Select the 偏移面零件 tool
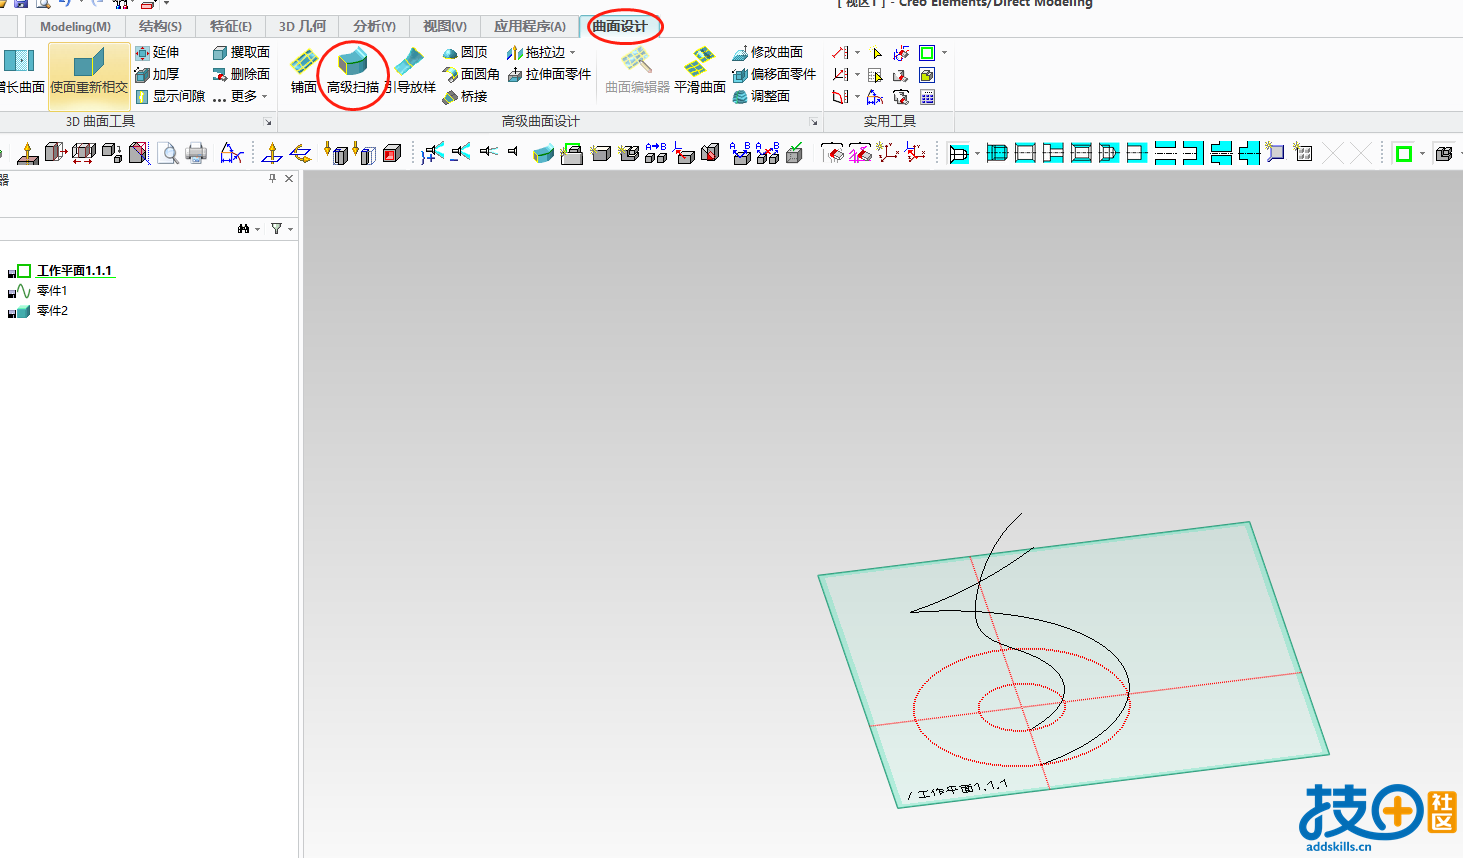 click(774, 74)
